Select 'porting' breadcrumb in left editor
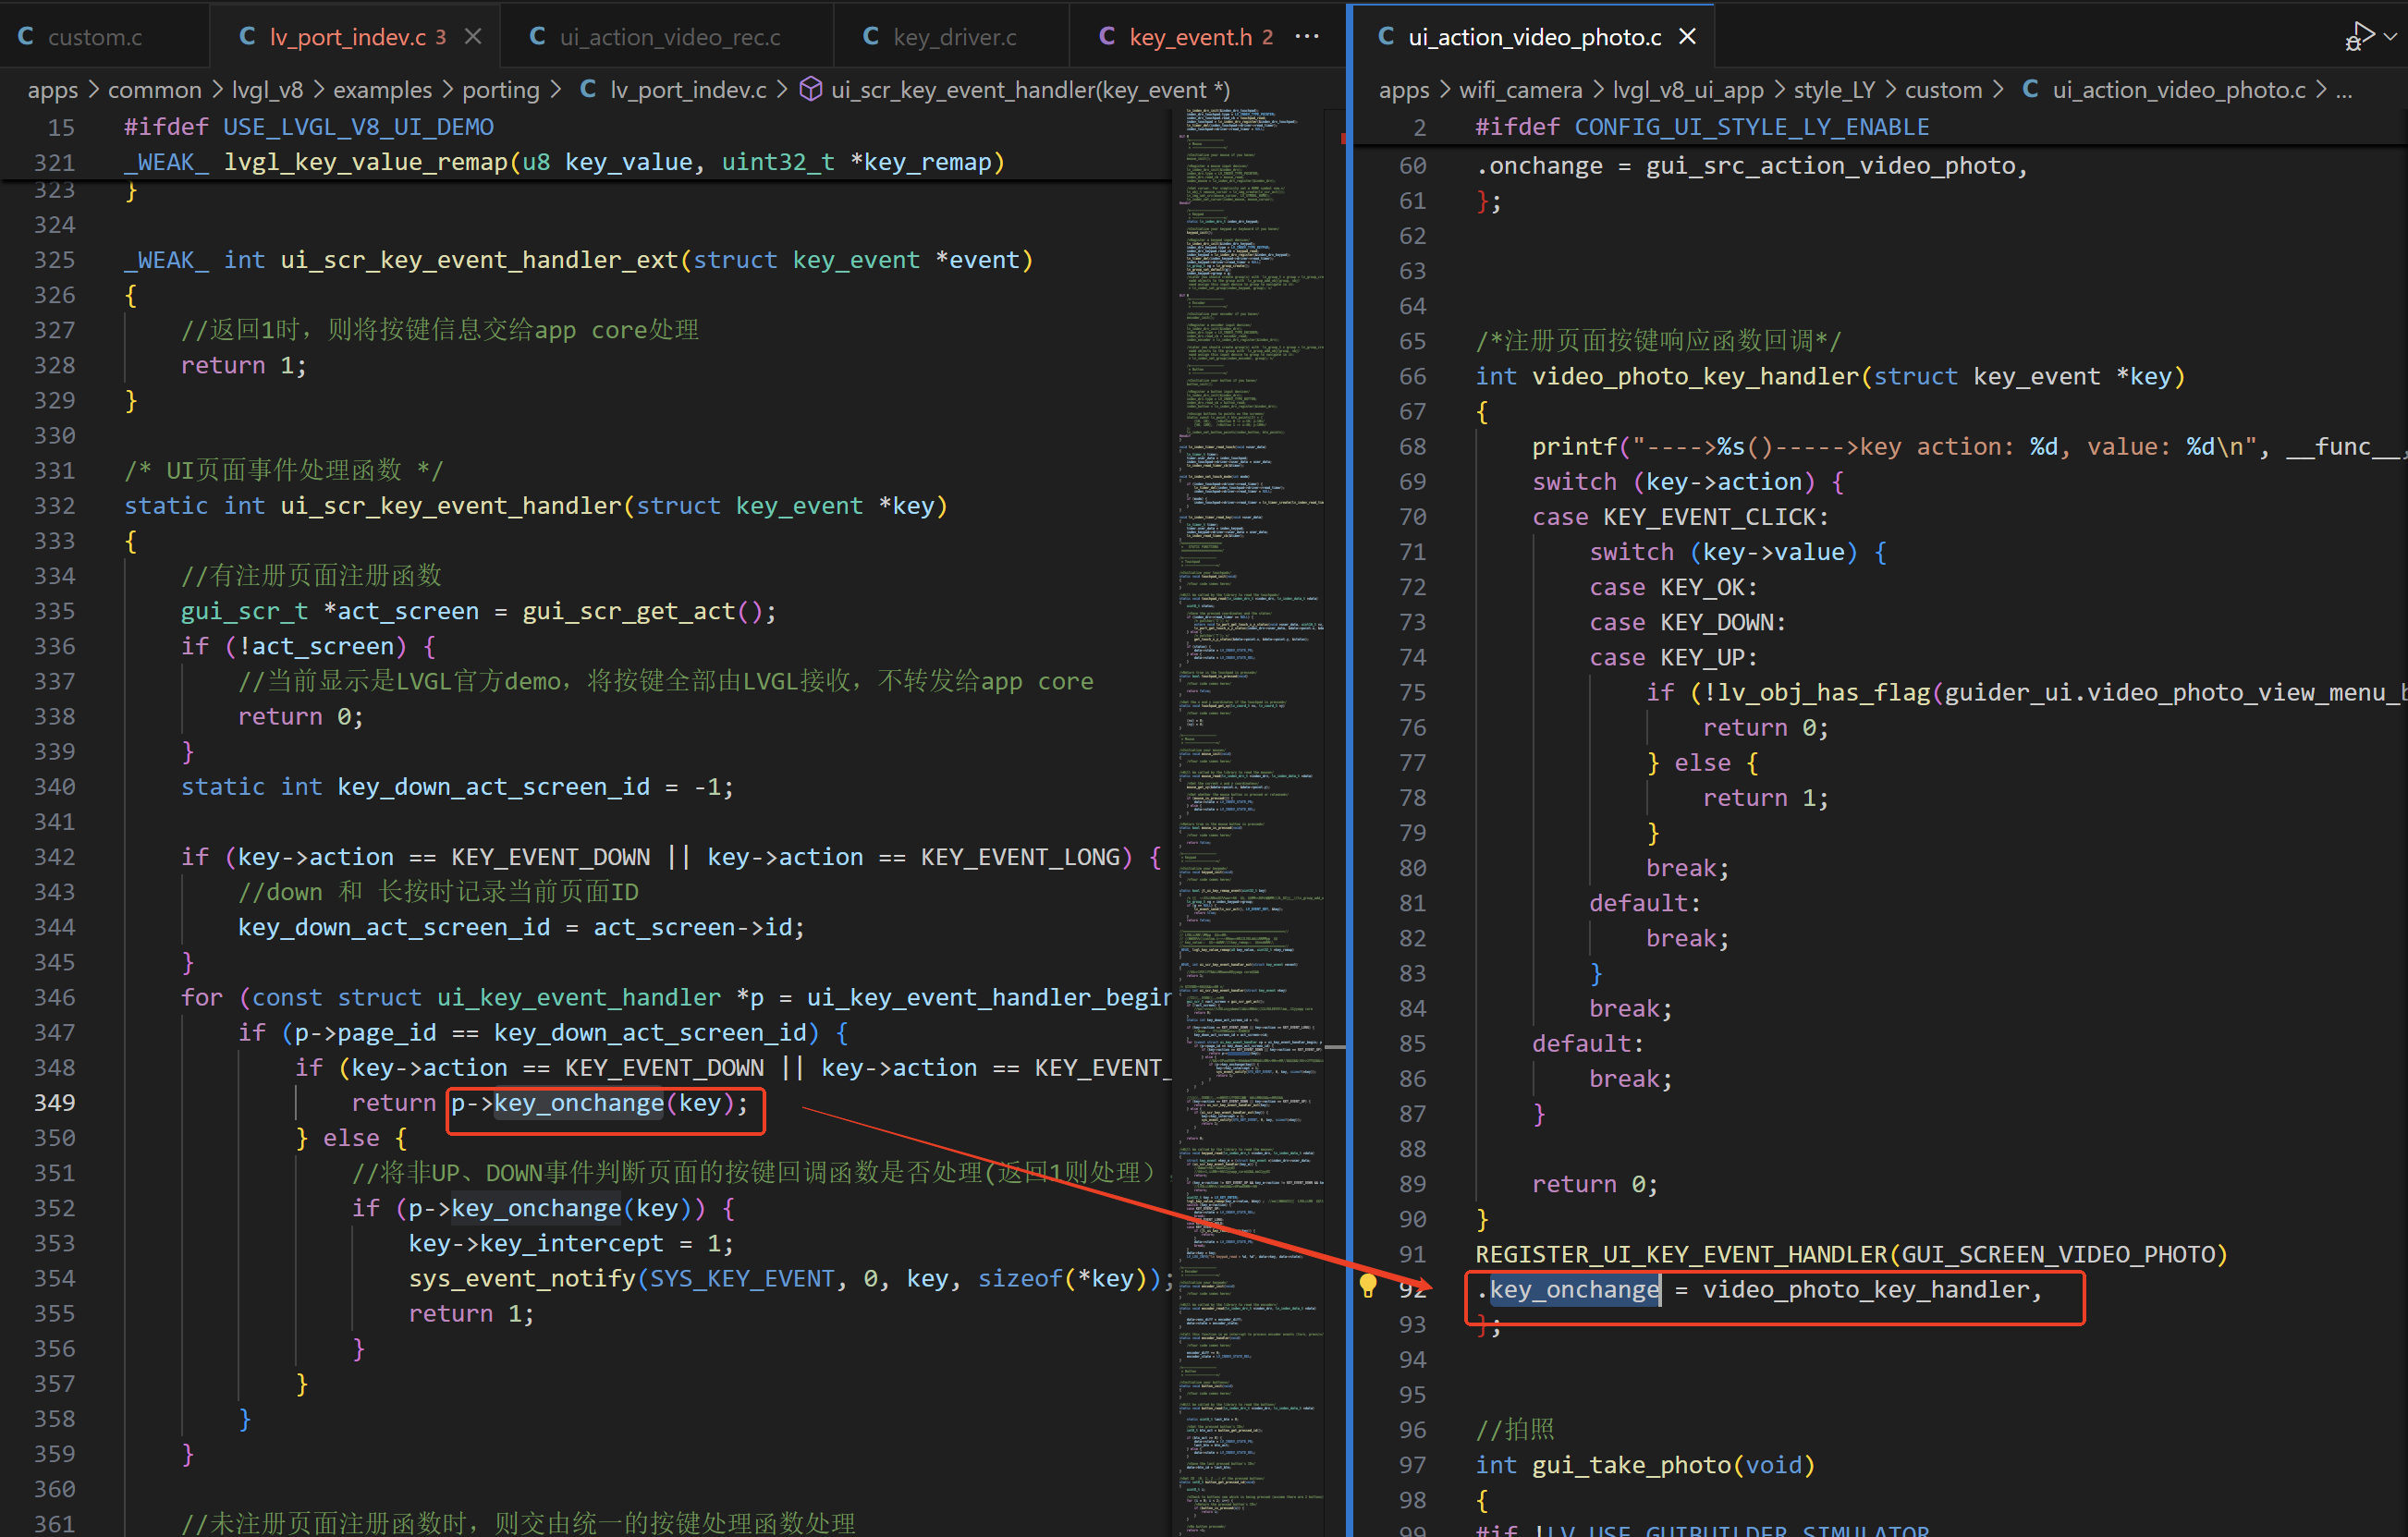The image size is (2408, 1537). click(x=500, y=90)
